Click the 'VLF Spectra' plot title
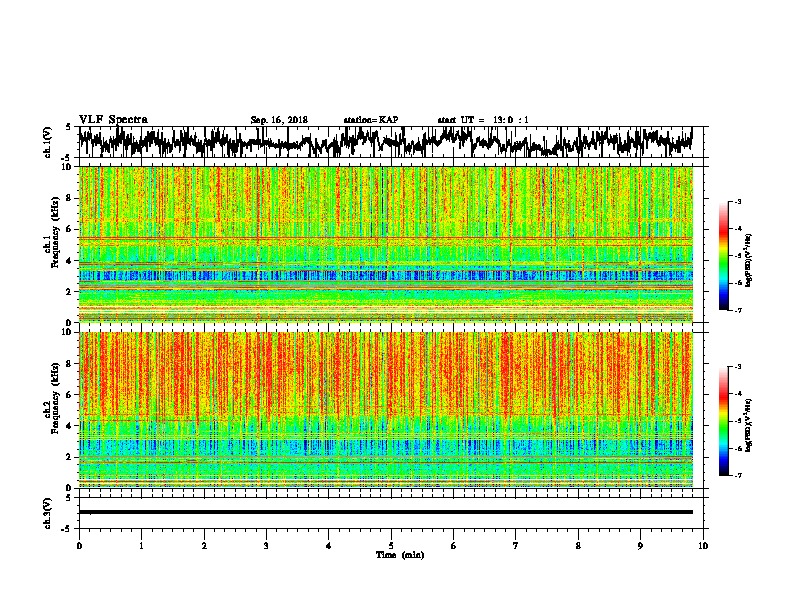This screenshot has height=612, width=792. (x=113, y=120)
